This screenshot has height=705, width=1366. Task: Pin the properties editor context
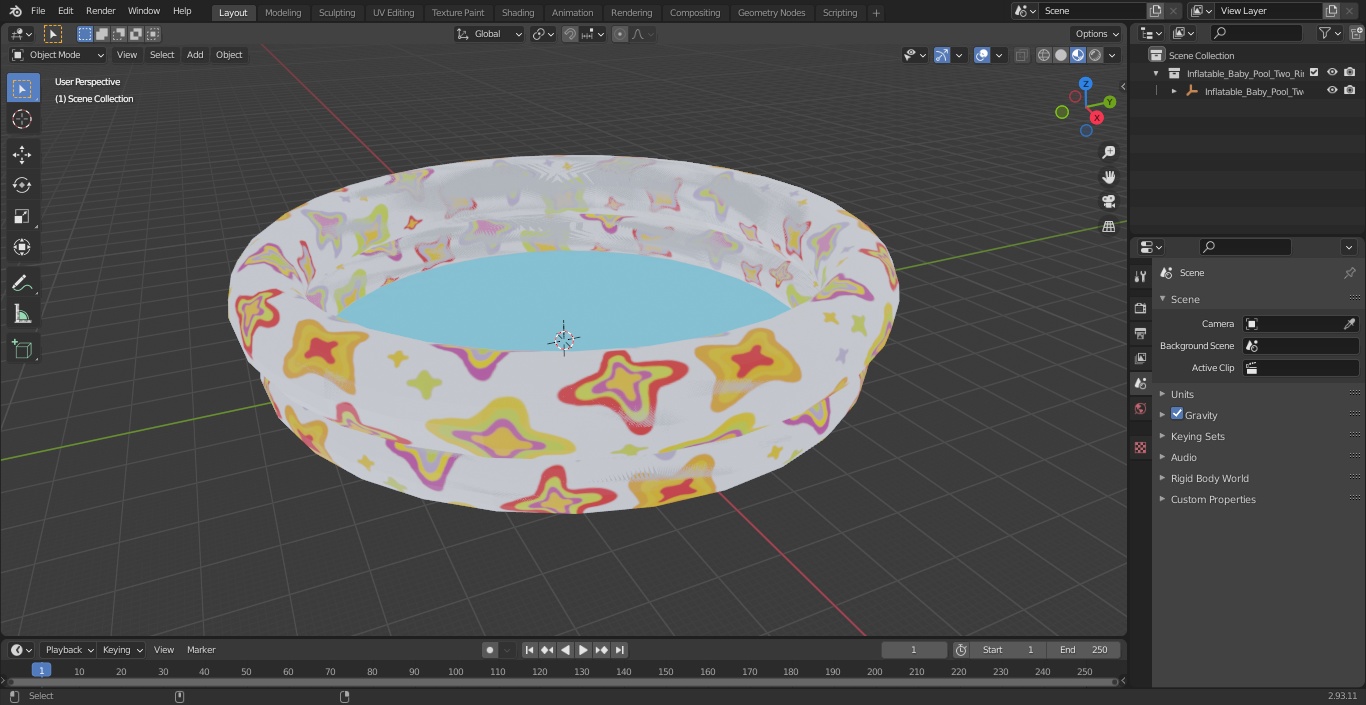tap(1349, 273)
